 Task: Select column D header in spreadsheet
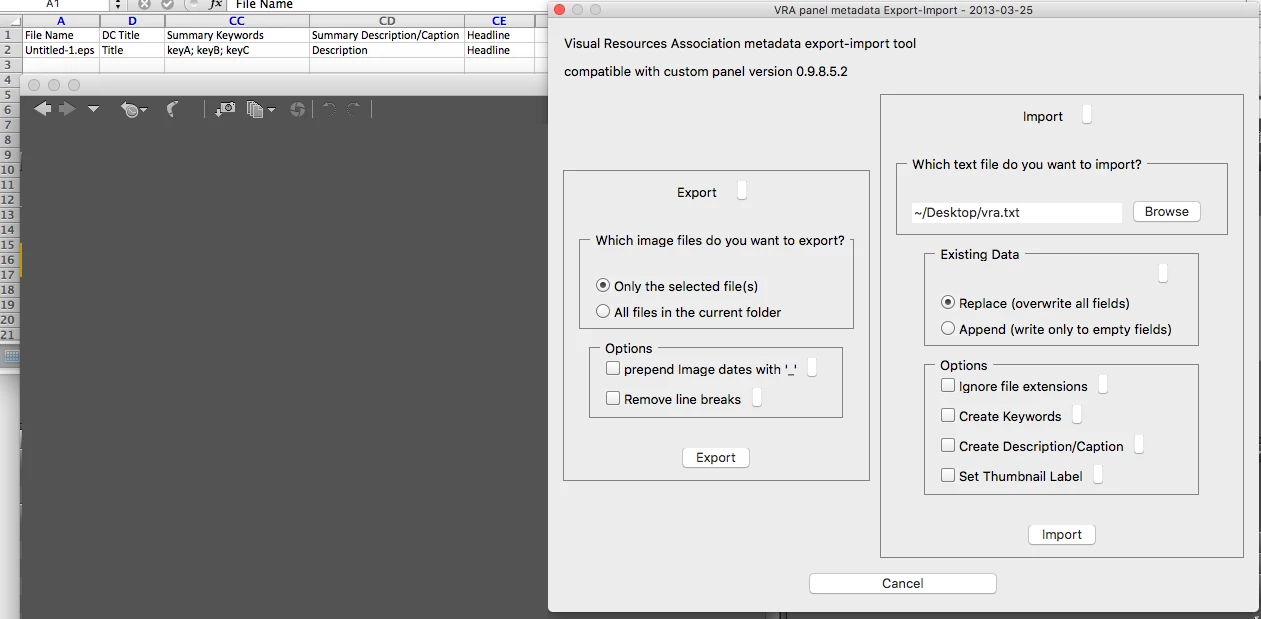coord(132,21)
